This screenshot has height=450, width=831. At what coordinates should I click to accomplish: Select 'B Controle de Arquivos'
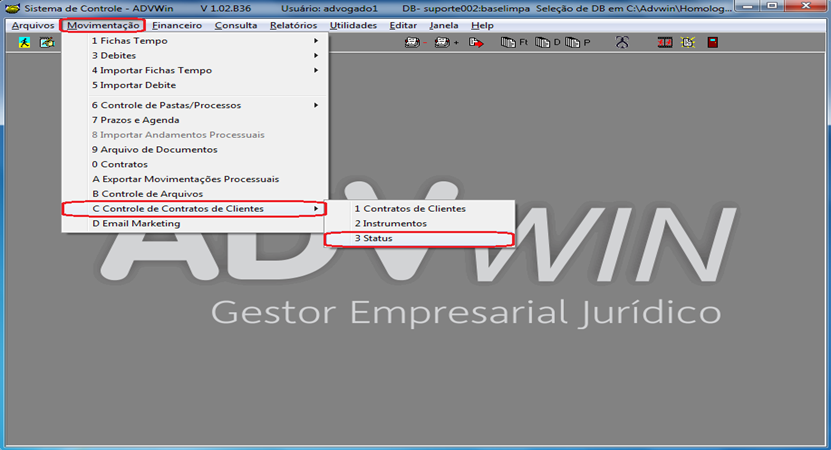(x=195, y=195)
